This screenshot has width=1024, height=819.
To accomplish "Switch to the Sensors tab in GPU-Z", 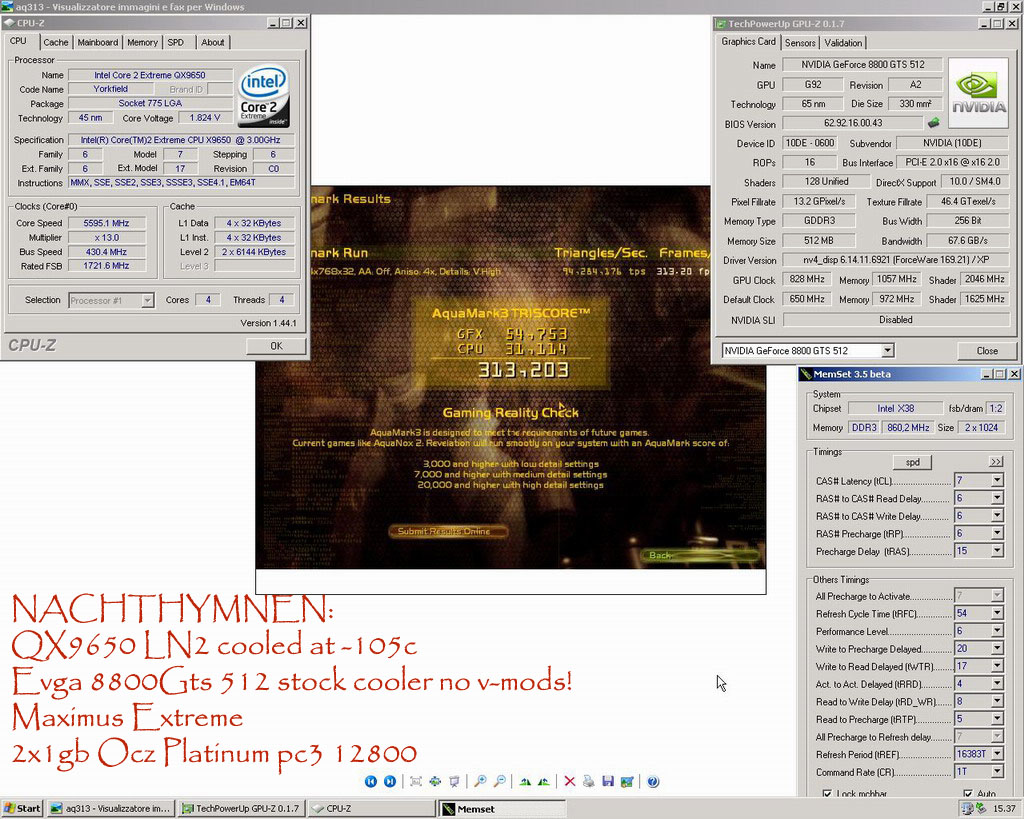I will (800, 43).
